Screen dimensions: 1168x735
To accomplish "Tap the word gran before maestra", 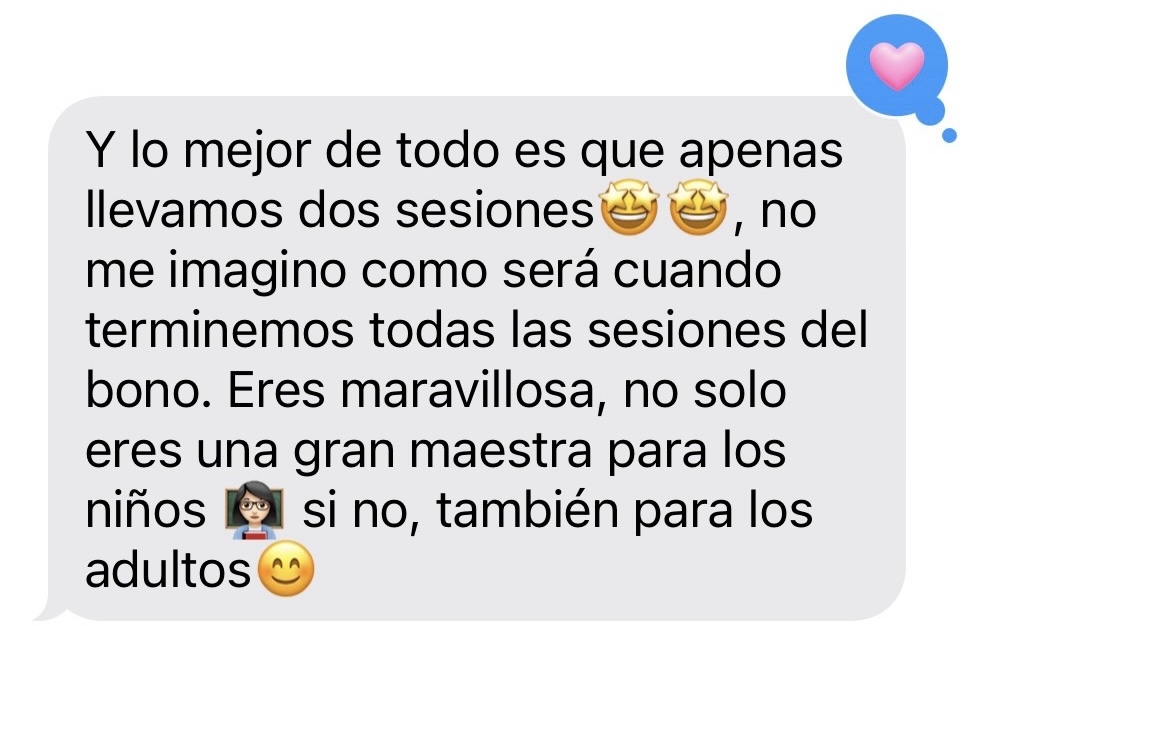I will 343,452.
